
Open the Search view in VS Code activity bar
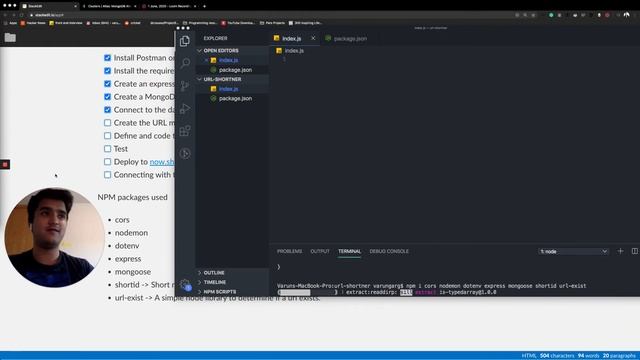click(185, 63)
